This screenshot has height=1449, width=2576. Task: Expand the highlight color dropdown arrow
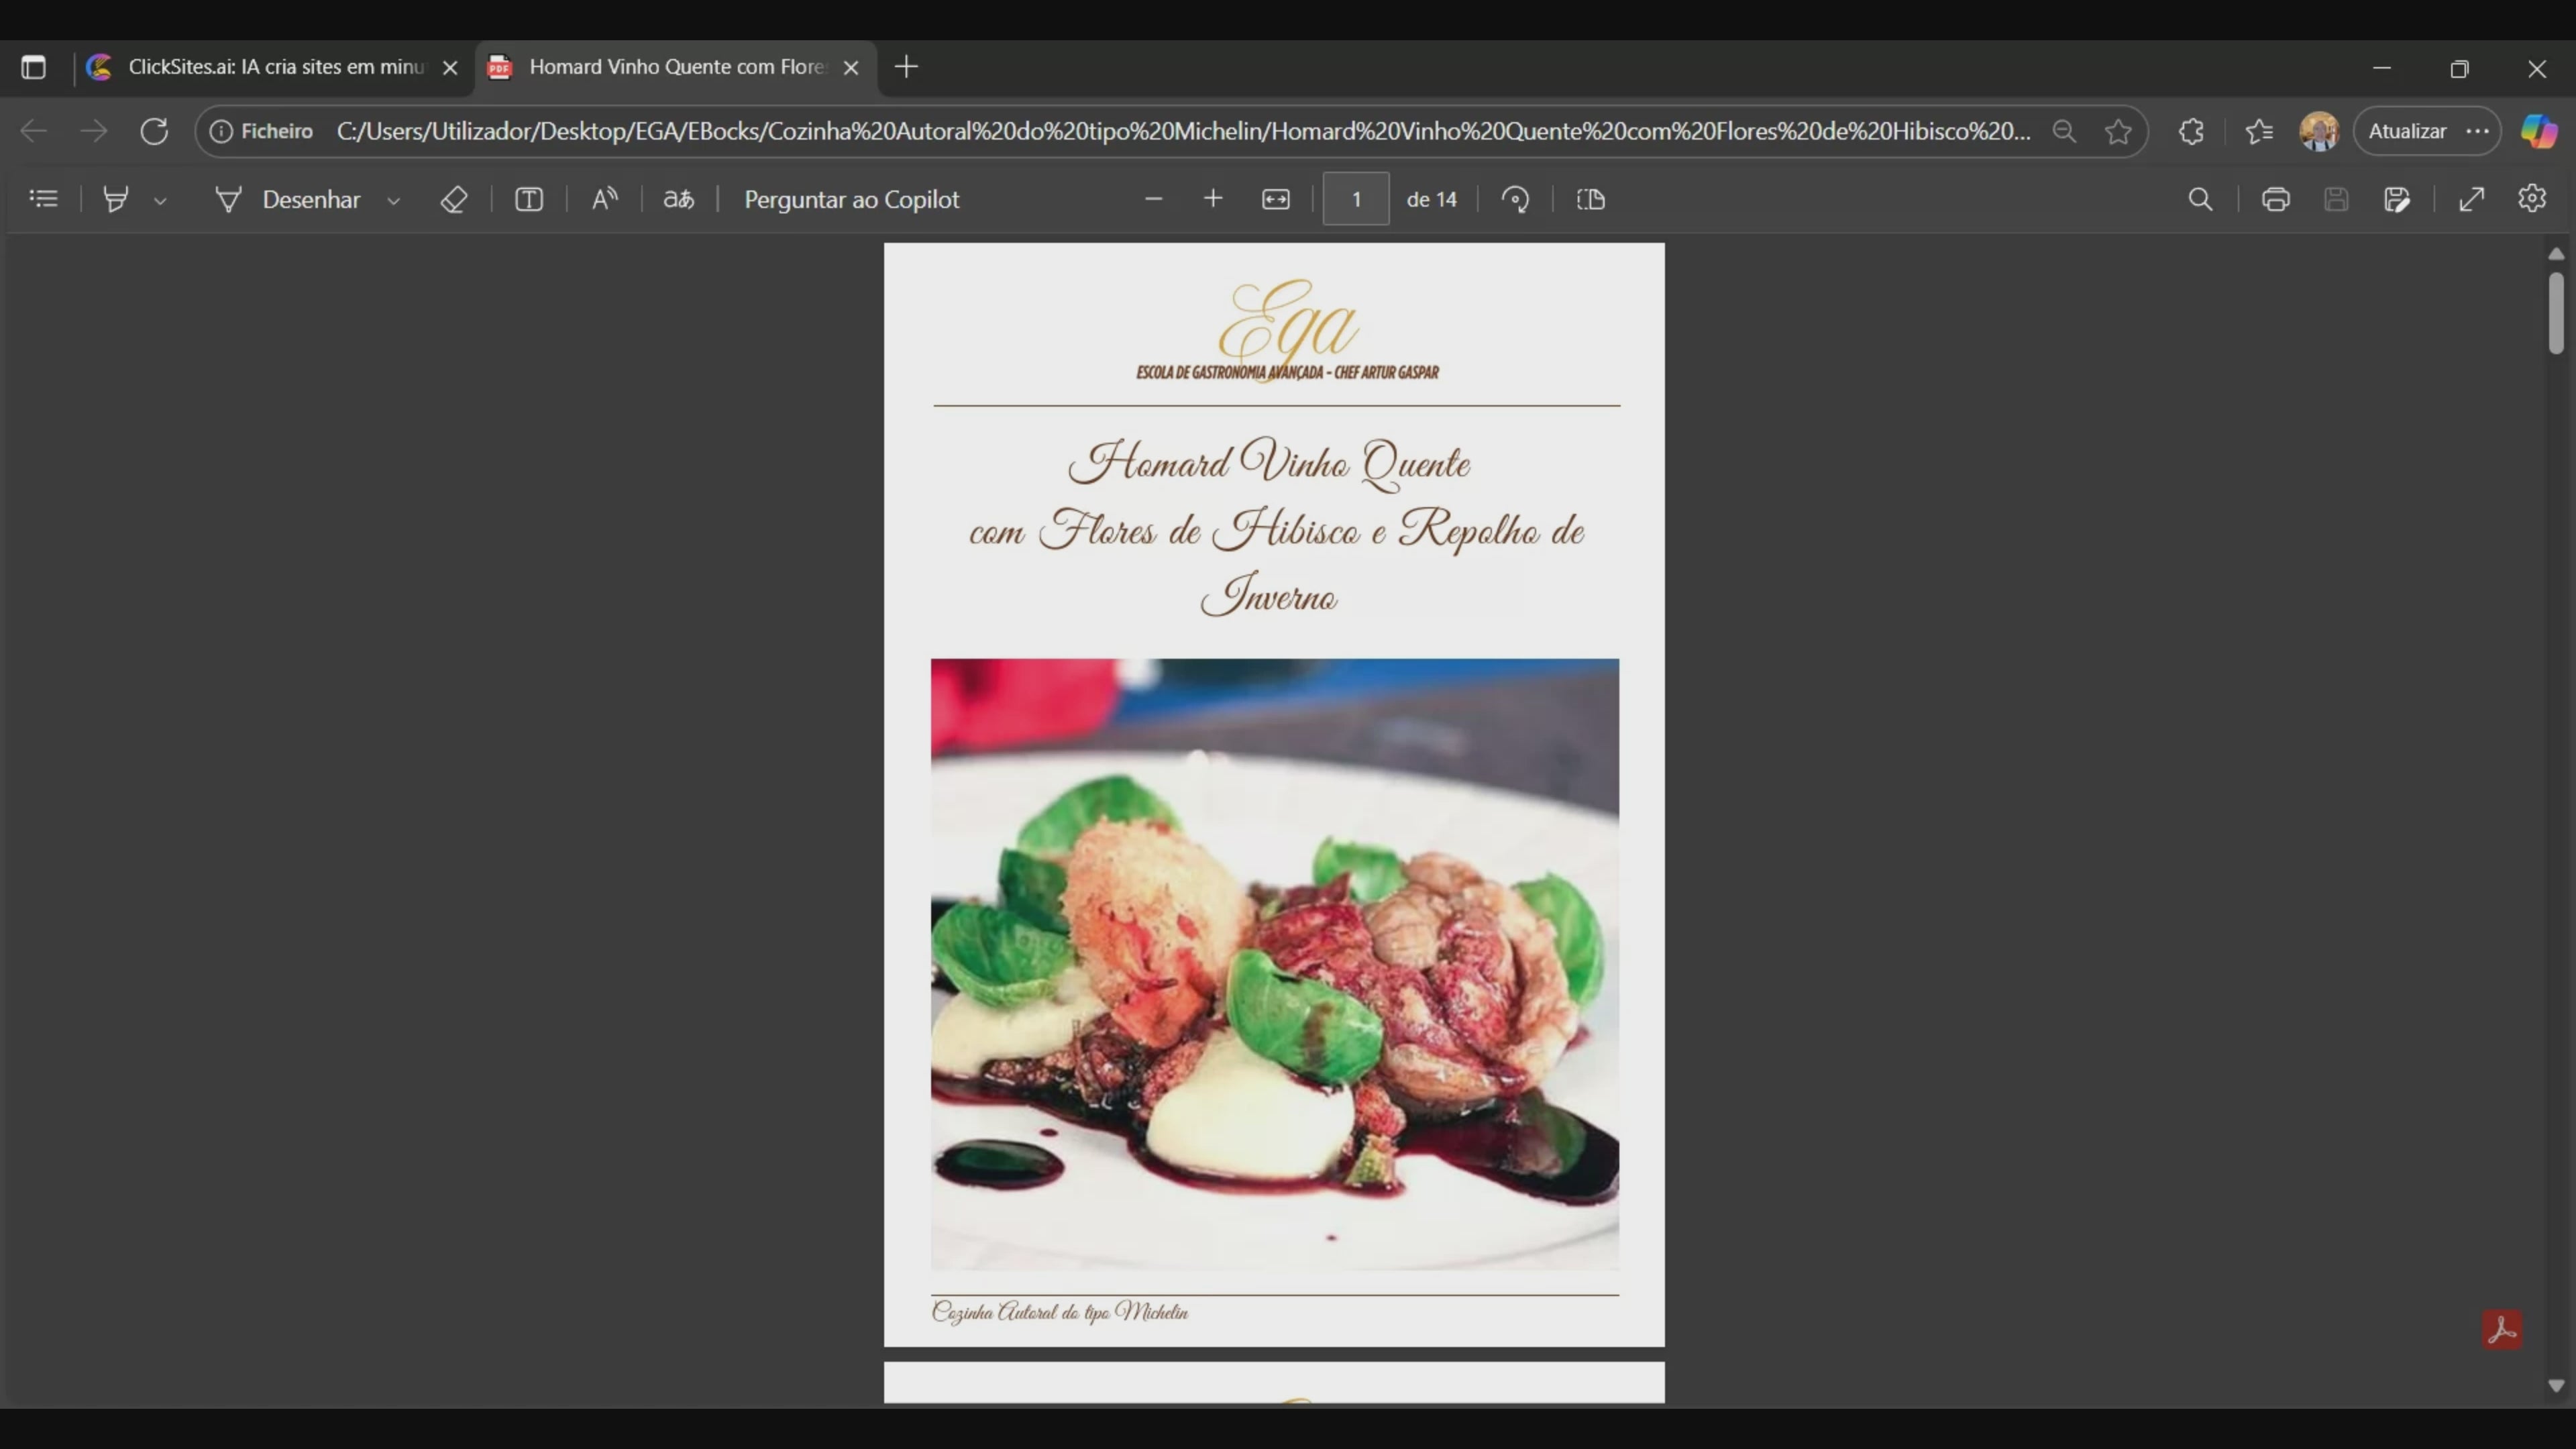tap(160, 201)
